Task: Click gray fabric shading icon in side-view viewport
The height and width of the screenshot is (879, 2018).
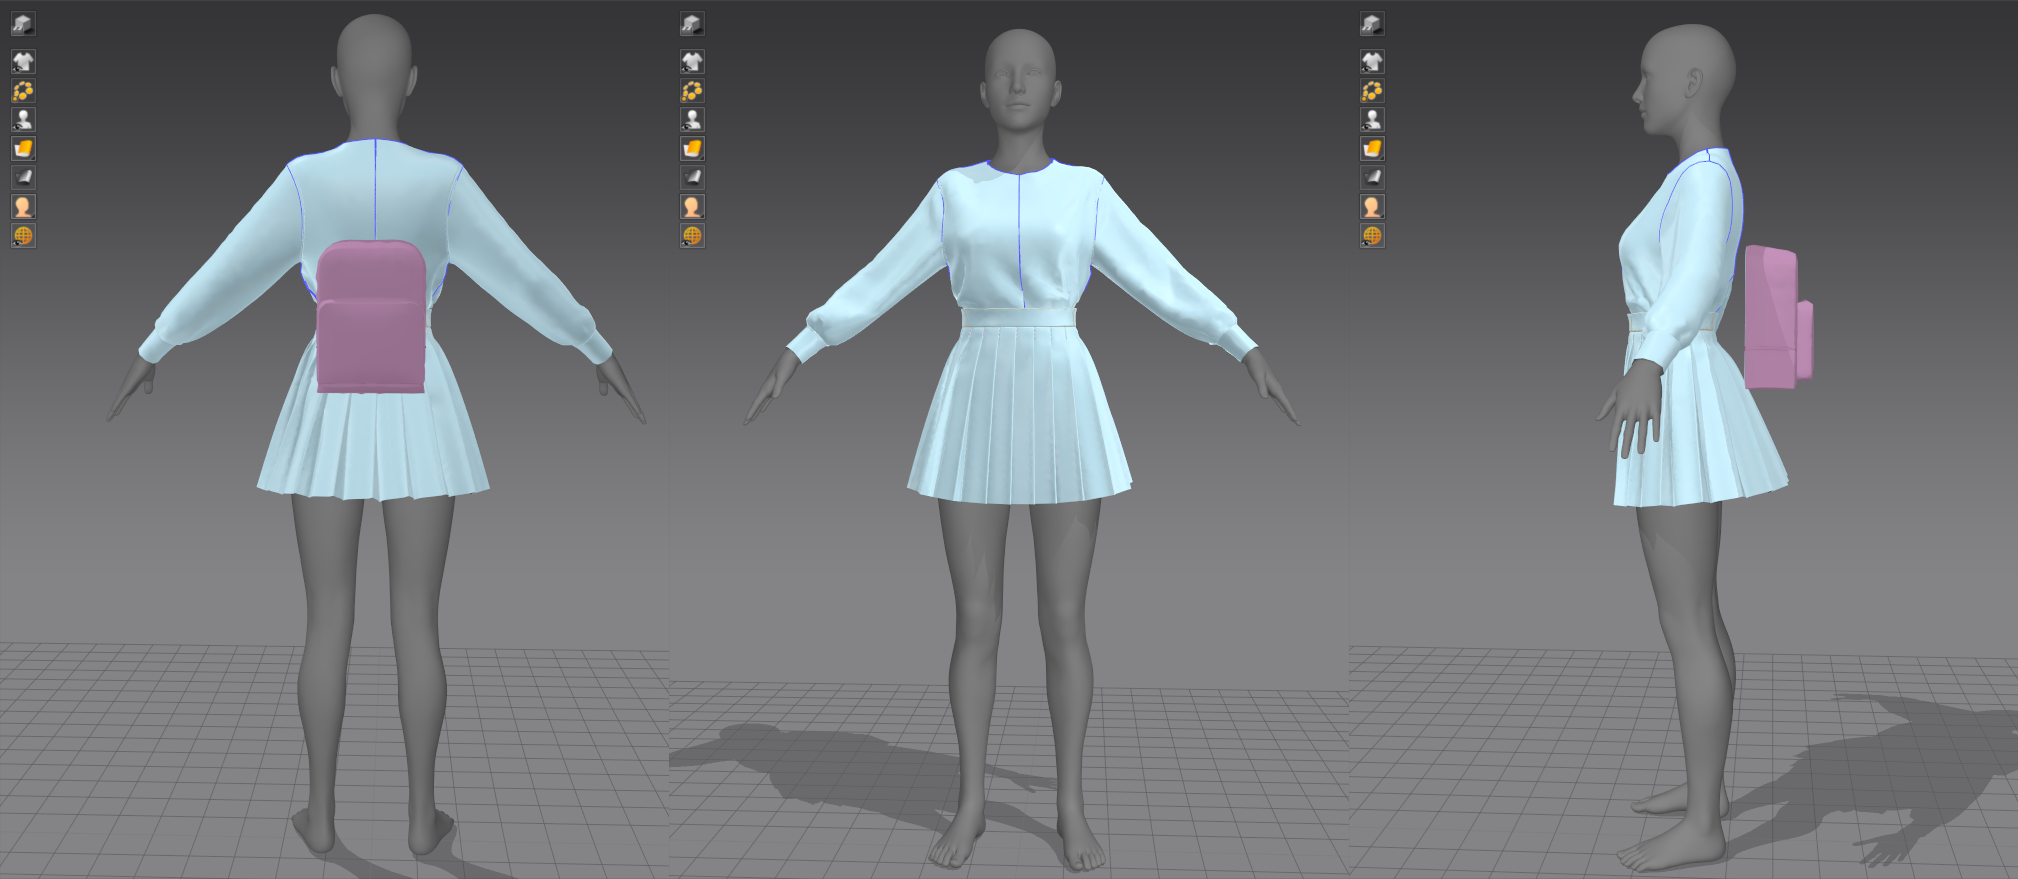Action: tap(1372, 178)
